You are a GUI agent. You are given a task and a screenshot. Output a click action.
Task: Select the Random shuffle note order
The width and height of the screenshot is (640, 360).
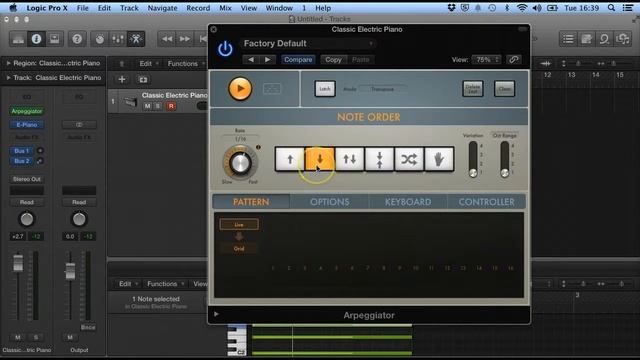coord(409,159)
